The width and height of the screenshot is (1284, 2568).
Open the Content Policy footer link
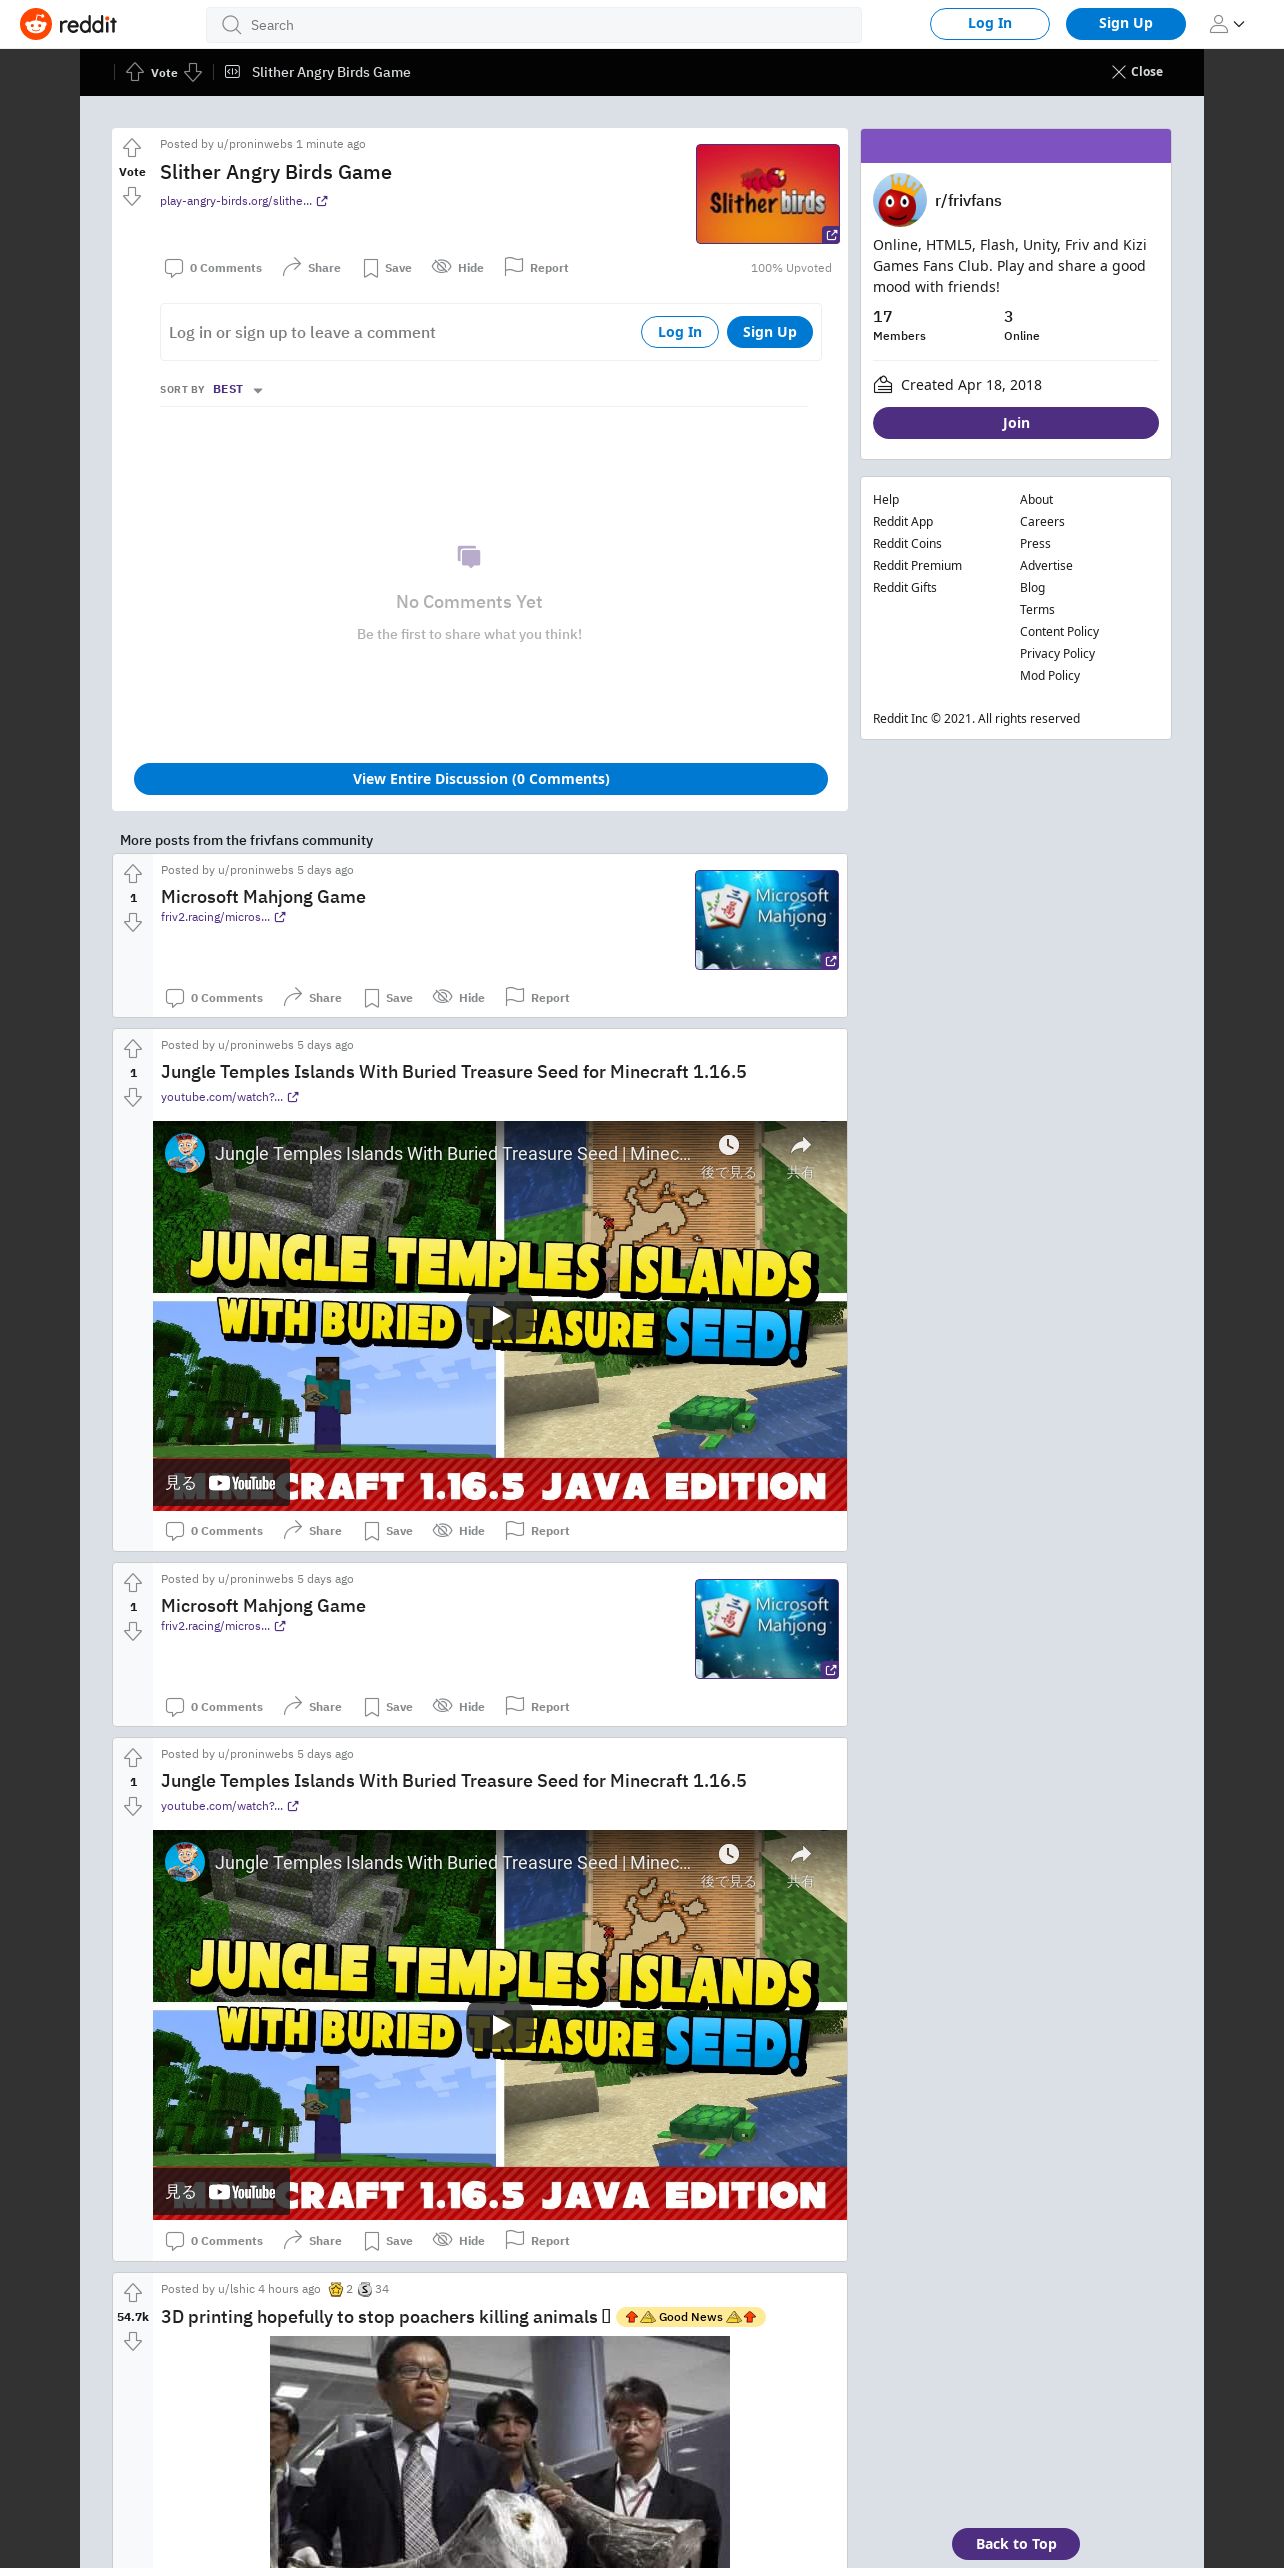coord(1059,632)
